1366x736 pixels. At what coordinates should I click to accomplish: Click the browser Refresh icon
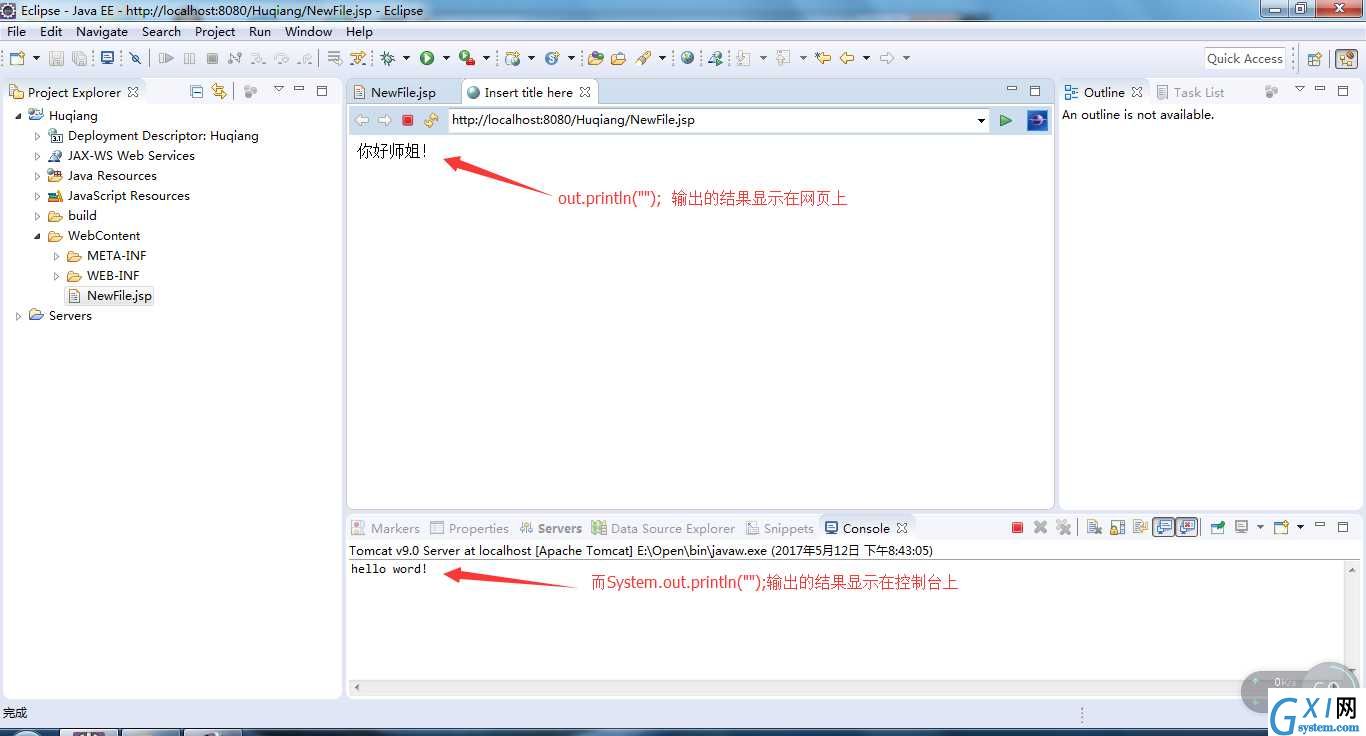(431, 120)
